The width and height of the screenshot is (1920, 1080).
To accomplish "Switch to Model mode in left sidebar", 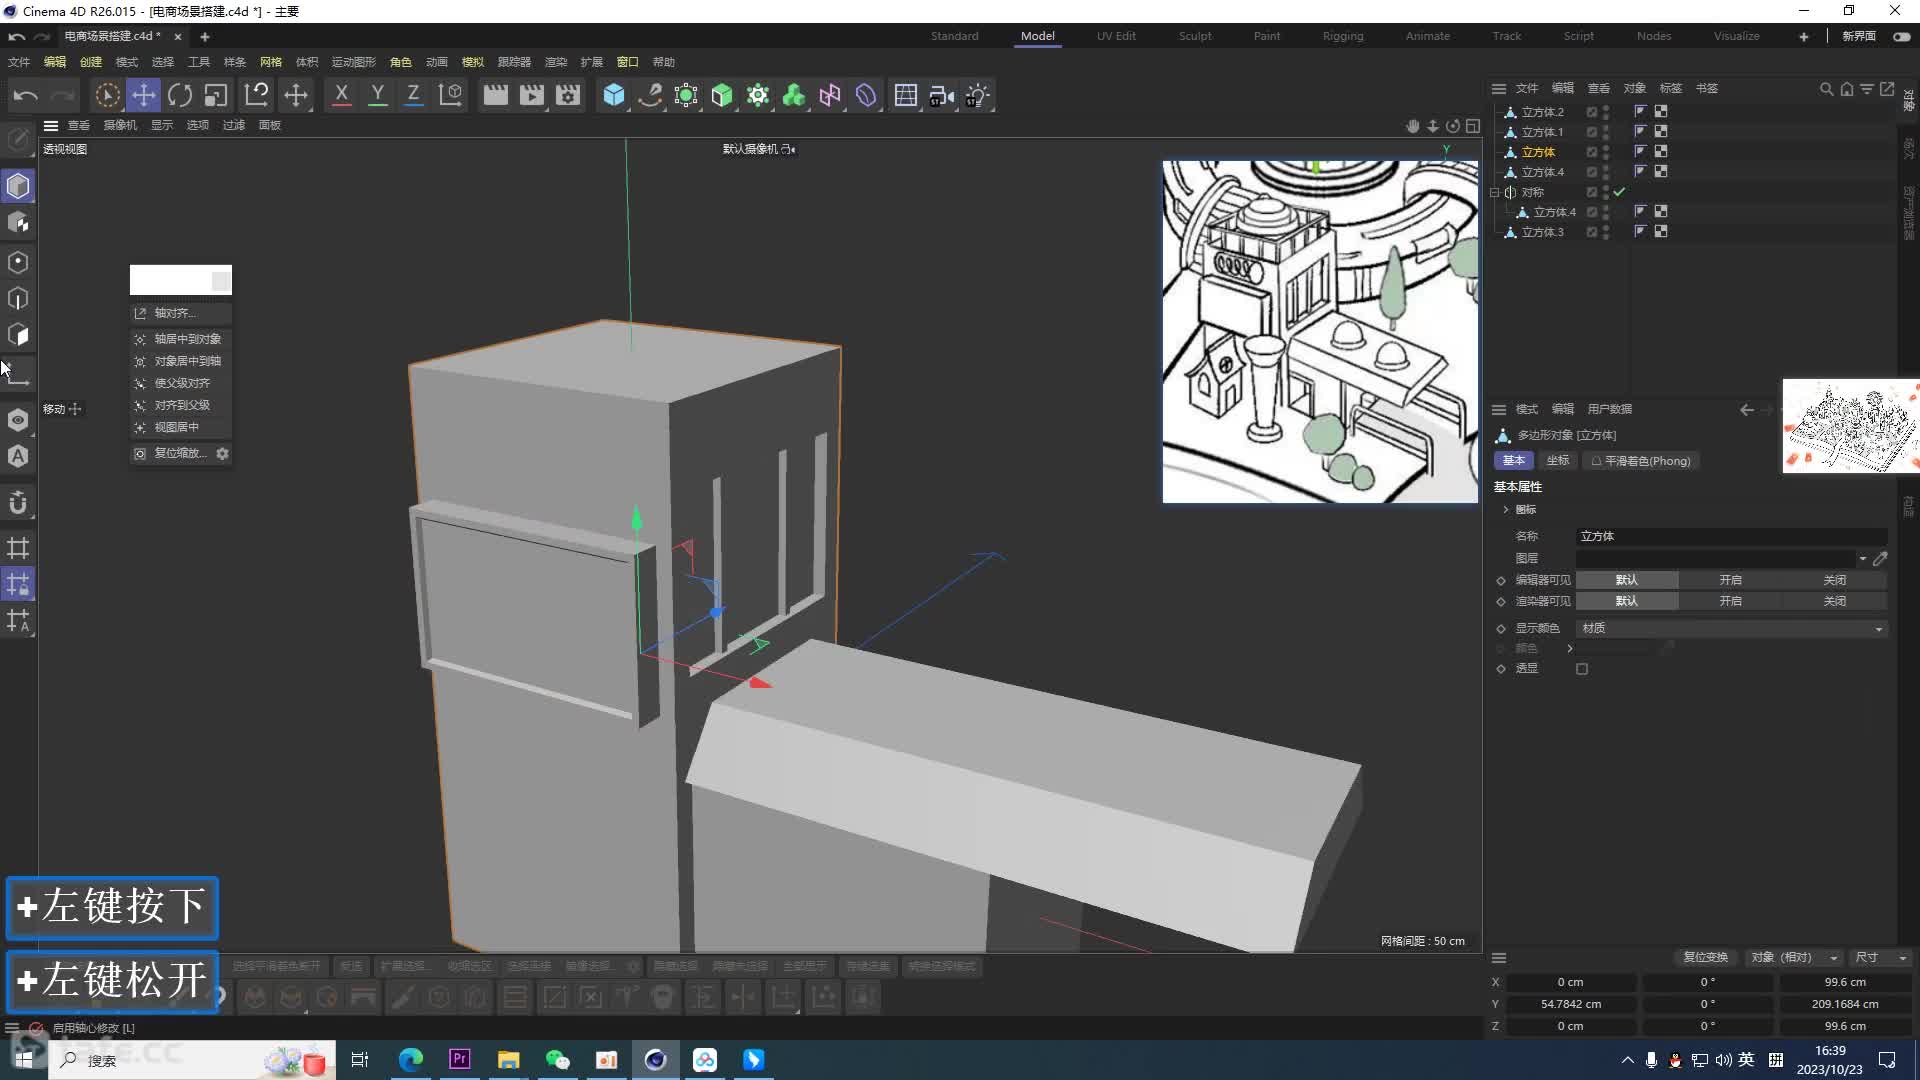I will point(18,186).
